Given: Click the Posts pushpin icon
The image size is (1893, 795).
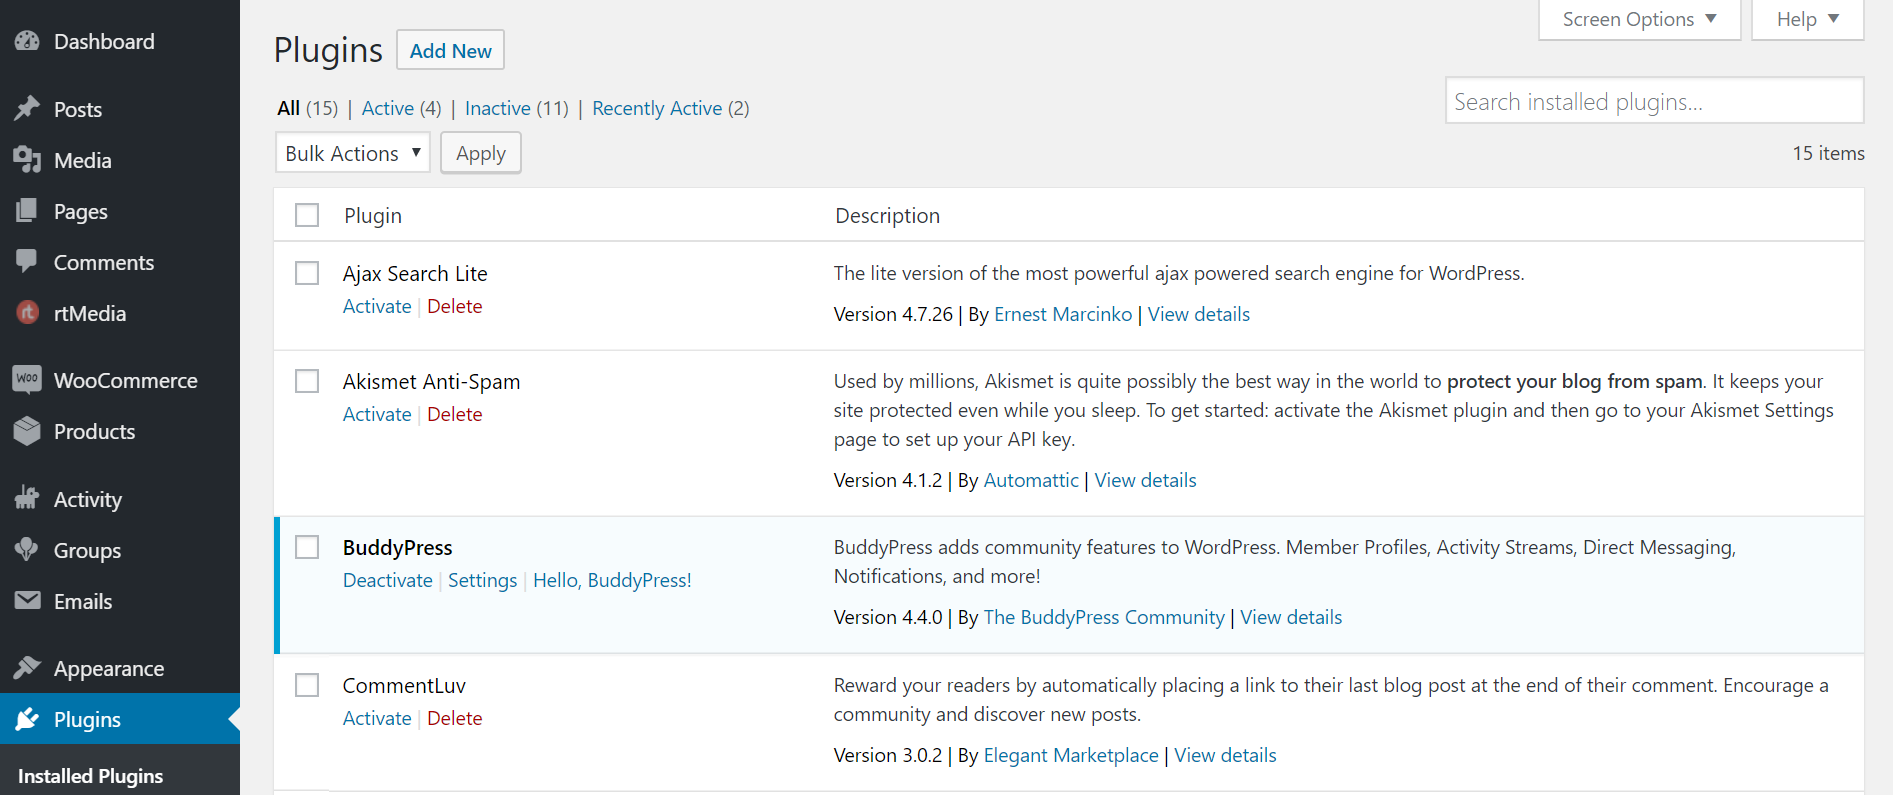Looking at the screenshot, I should pos(27,109).
